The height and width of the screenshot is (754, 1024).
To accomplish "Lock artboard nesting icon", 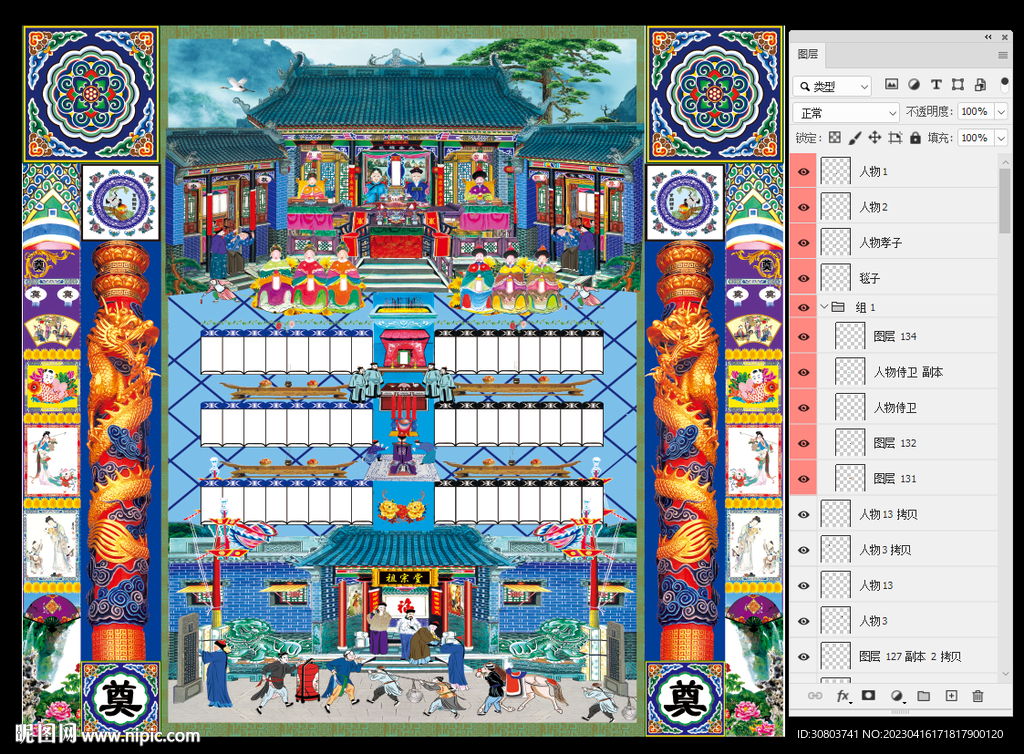I will tap(895, 138).
